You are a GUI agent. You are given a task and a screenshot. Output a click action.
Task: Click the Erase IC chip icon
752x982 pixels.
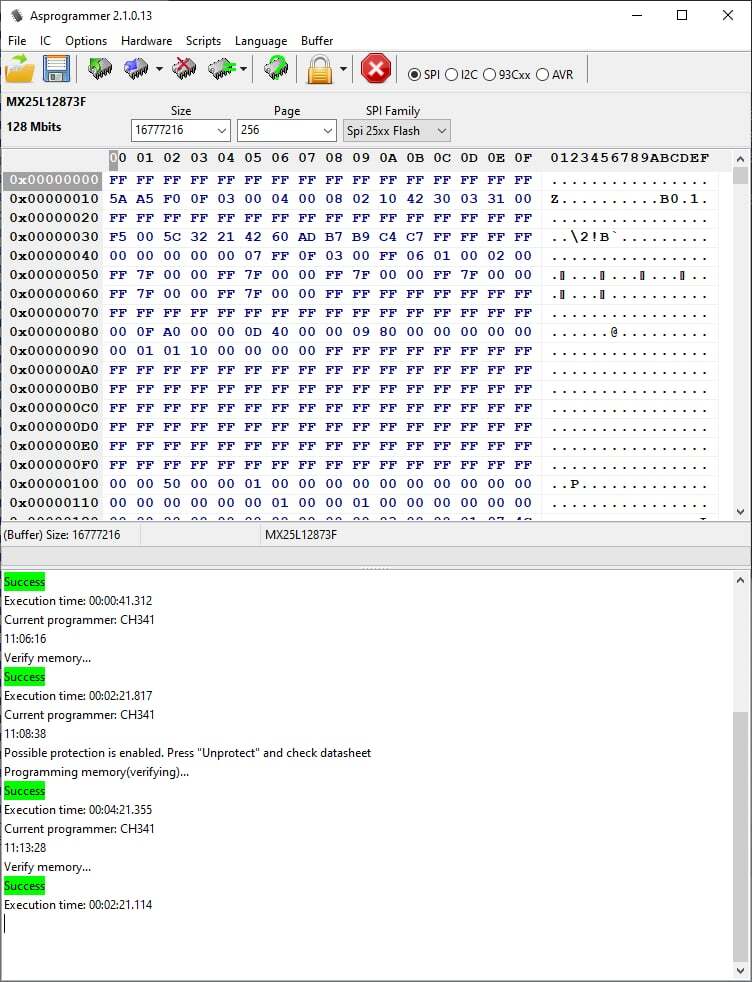pos(183,68)
